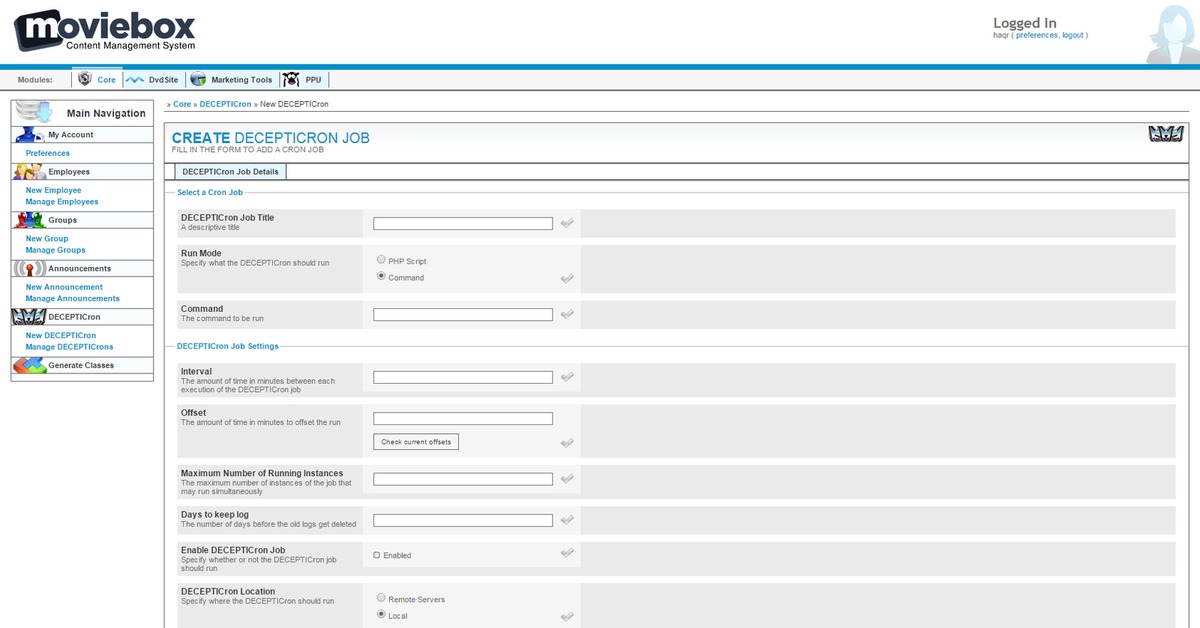This screenshot has height=628, width=1200.
Task: Click the Interval input field
Action: tap(462, 377)
